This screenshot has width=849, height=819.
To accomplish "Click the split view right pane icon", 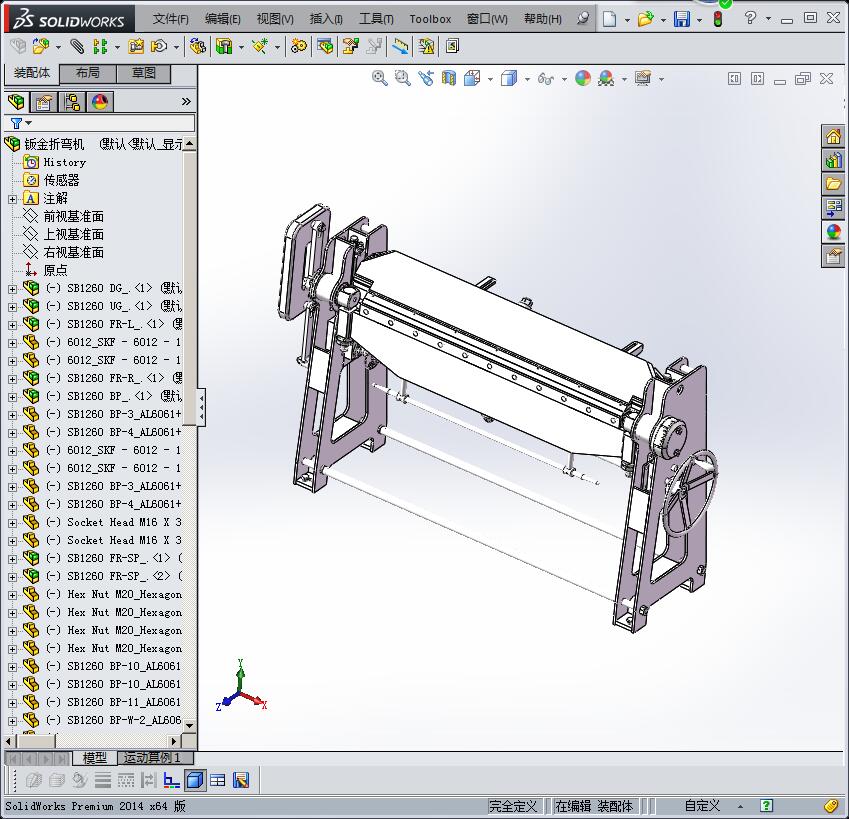I will pos(757,79).
